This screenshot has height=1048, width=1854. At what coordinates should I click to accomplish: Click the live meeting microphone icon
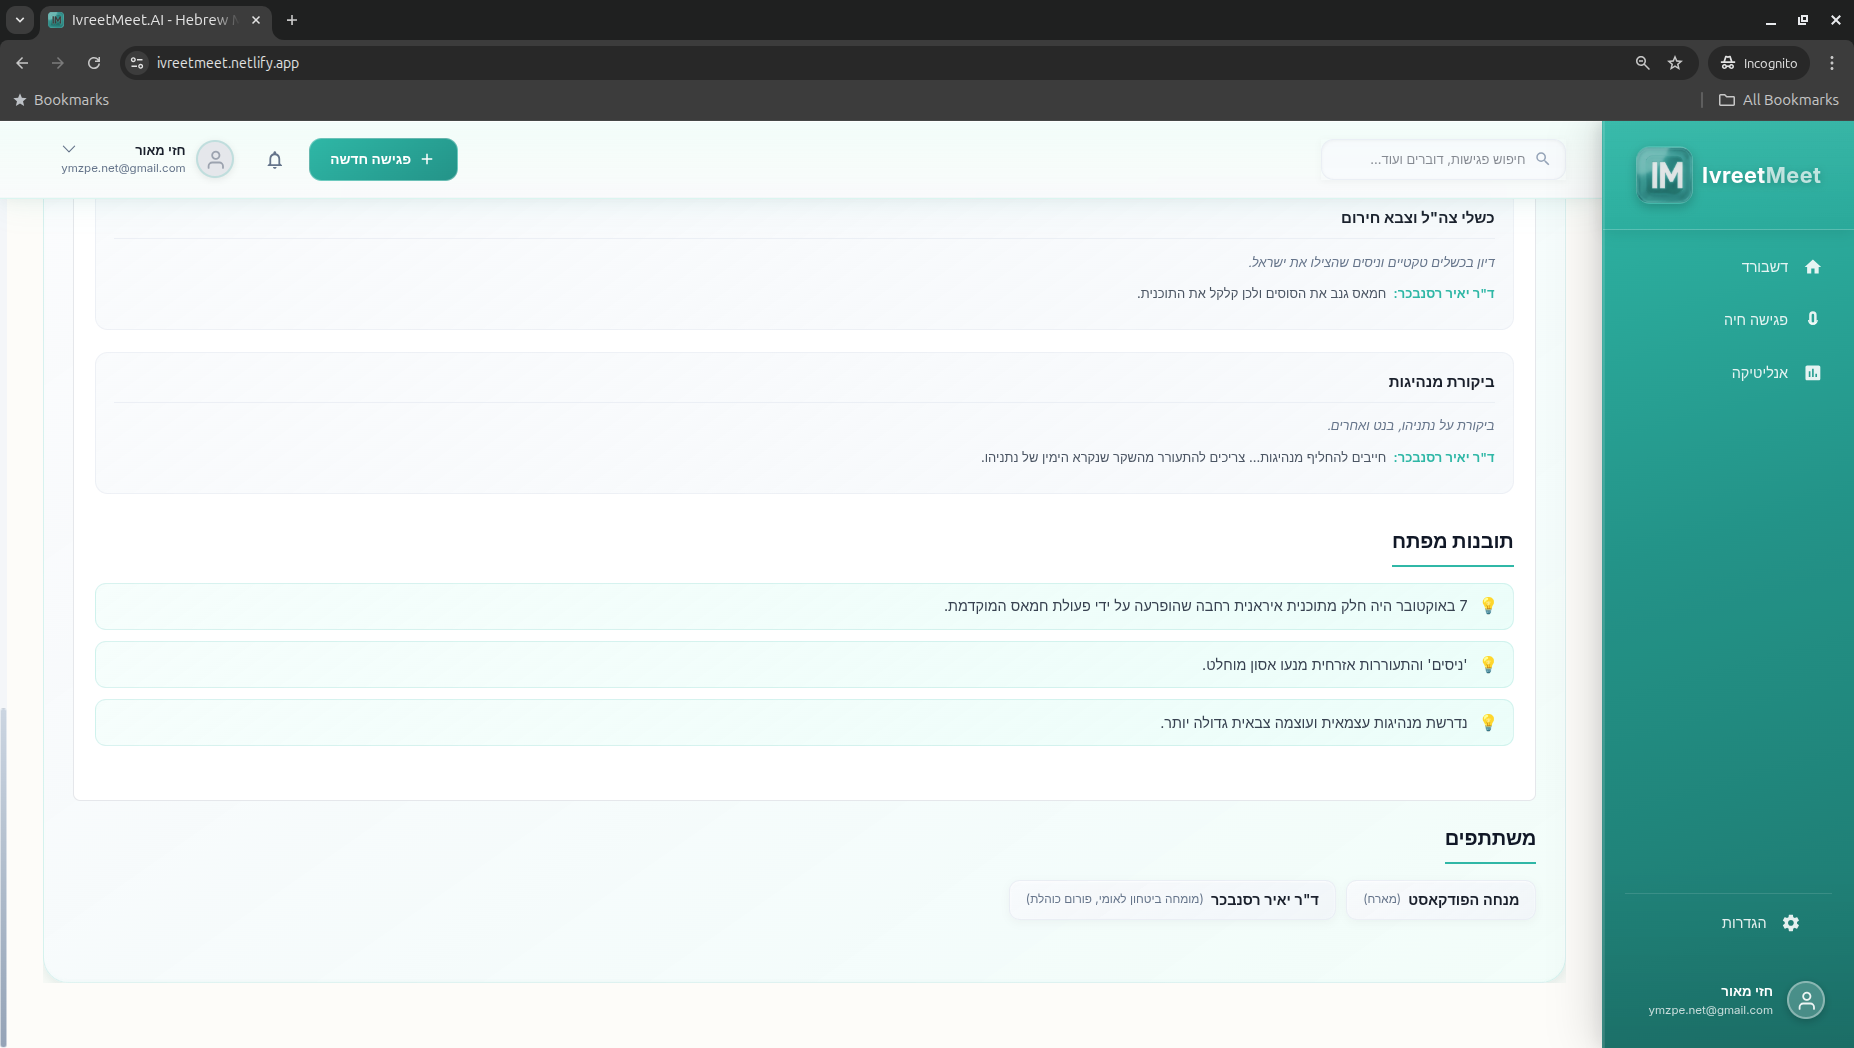coord(1812,319)
